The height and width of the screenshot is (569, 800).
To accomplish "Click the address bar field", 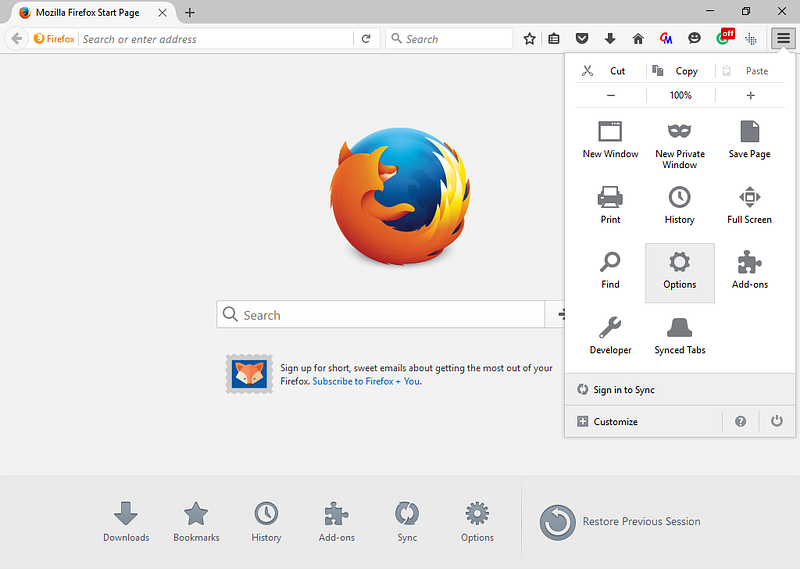I will [x=216, y=39].
